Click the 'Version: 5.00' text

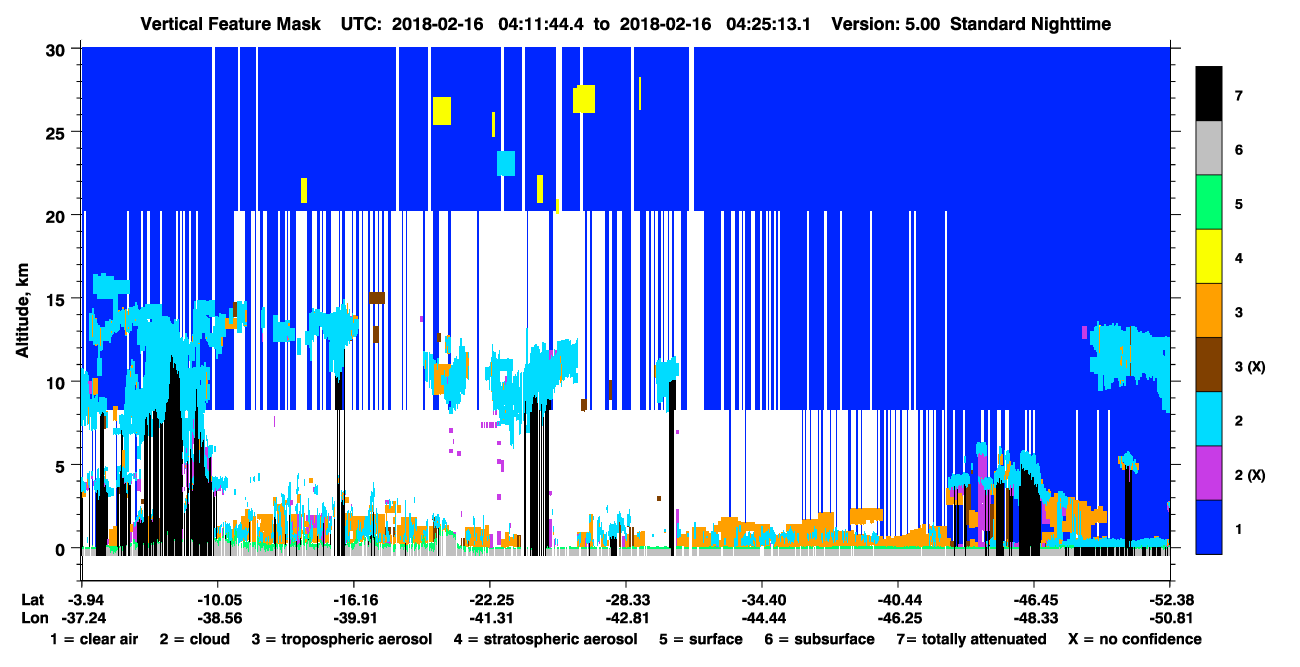click(x=887, y=24)
